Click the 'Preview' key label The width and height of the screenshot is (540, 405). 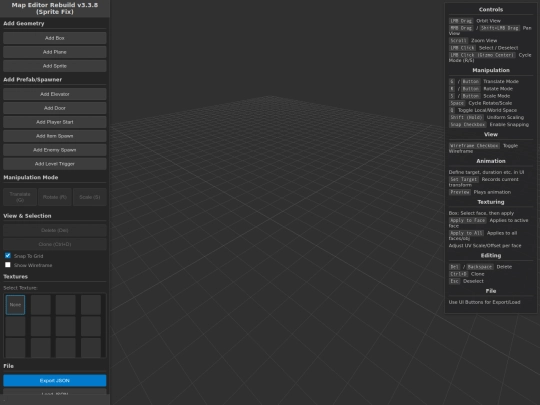pyautogui.click(x=460, y=192)
